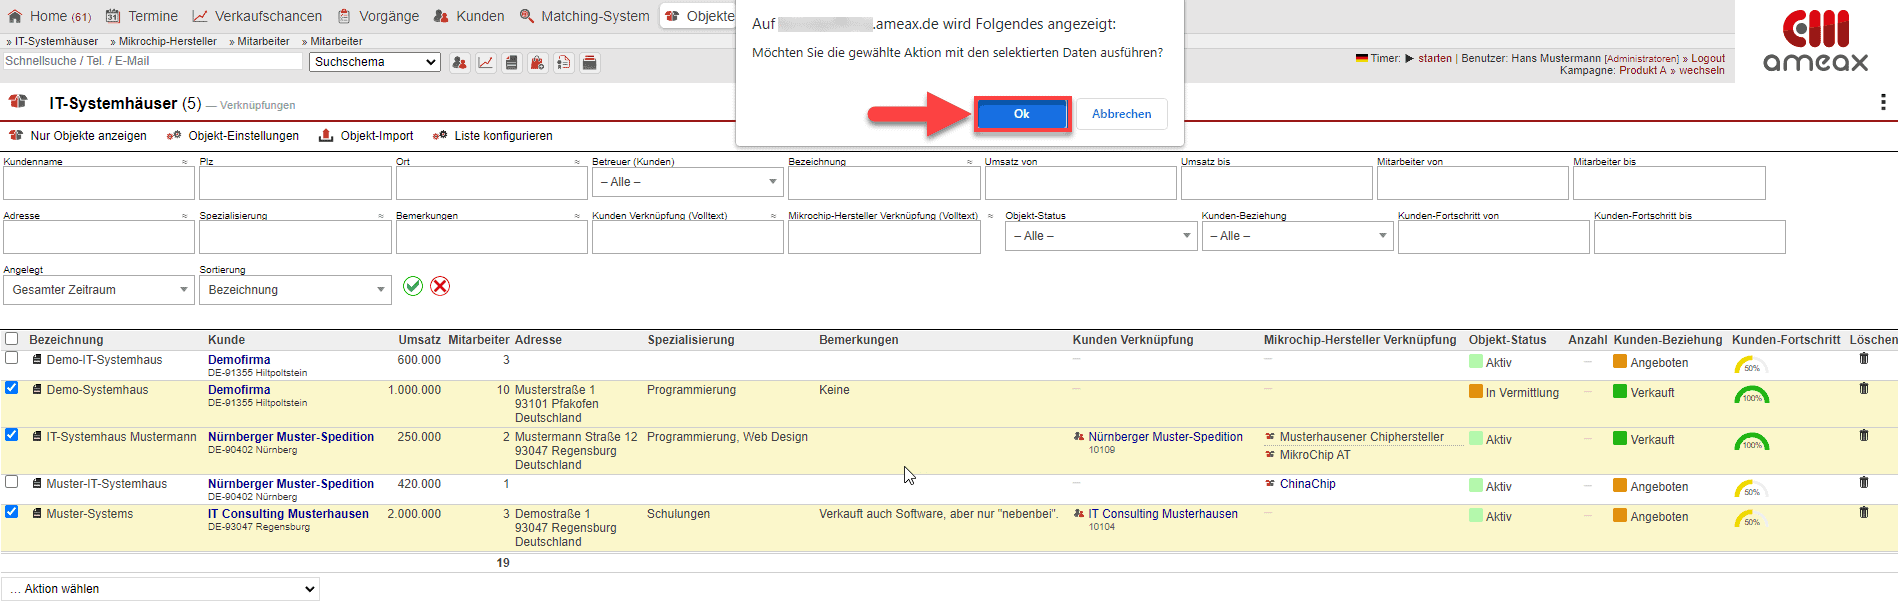Delete Demo-IT-Systemhaus row via trash icon
The height and width of the screenshot is (608, 1898).
click(1863, 359)
